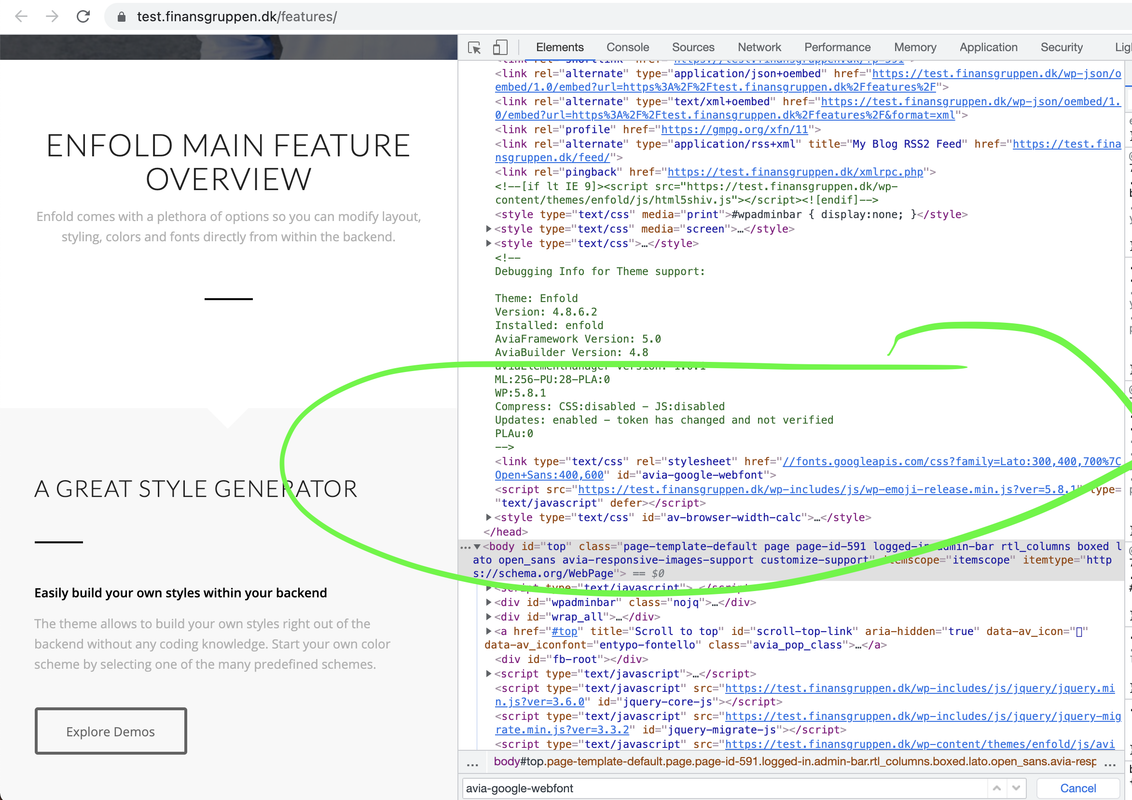Click body#top breadcrumb path
The image size is (1132, 800).
794,762
